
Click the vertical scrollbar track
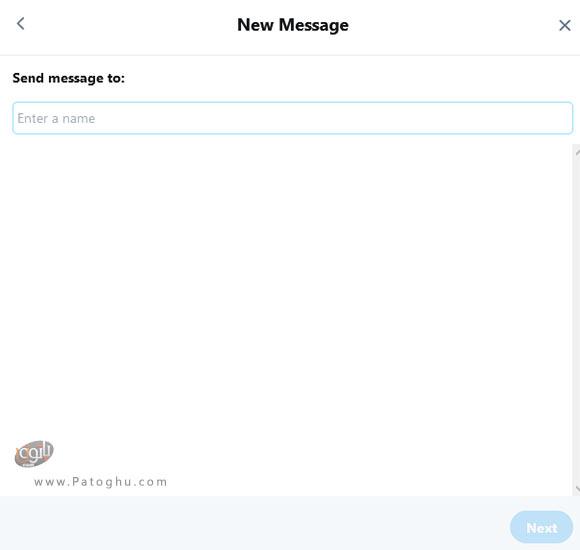[x=577, y=320]
